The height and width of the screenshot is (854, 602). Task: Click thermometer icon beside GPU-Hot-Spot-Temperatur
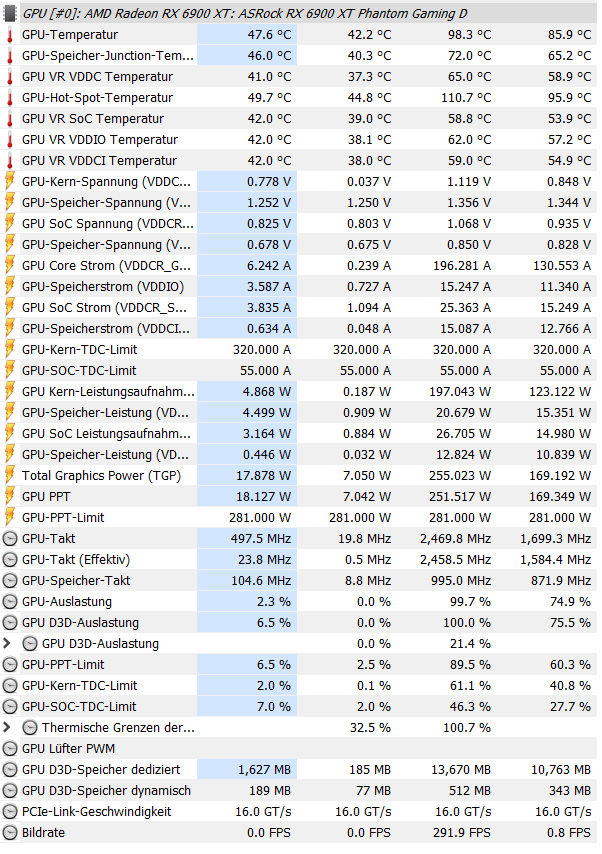coord(10,98)
